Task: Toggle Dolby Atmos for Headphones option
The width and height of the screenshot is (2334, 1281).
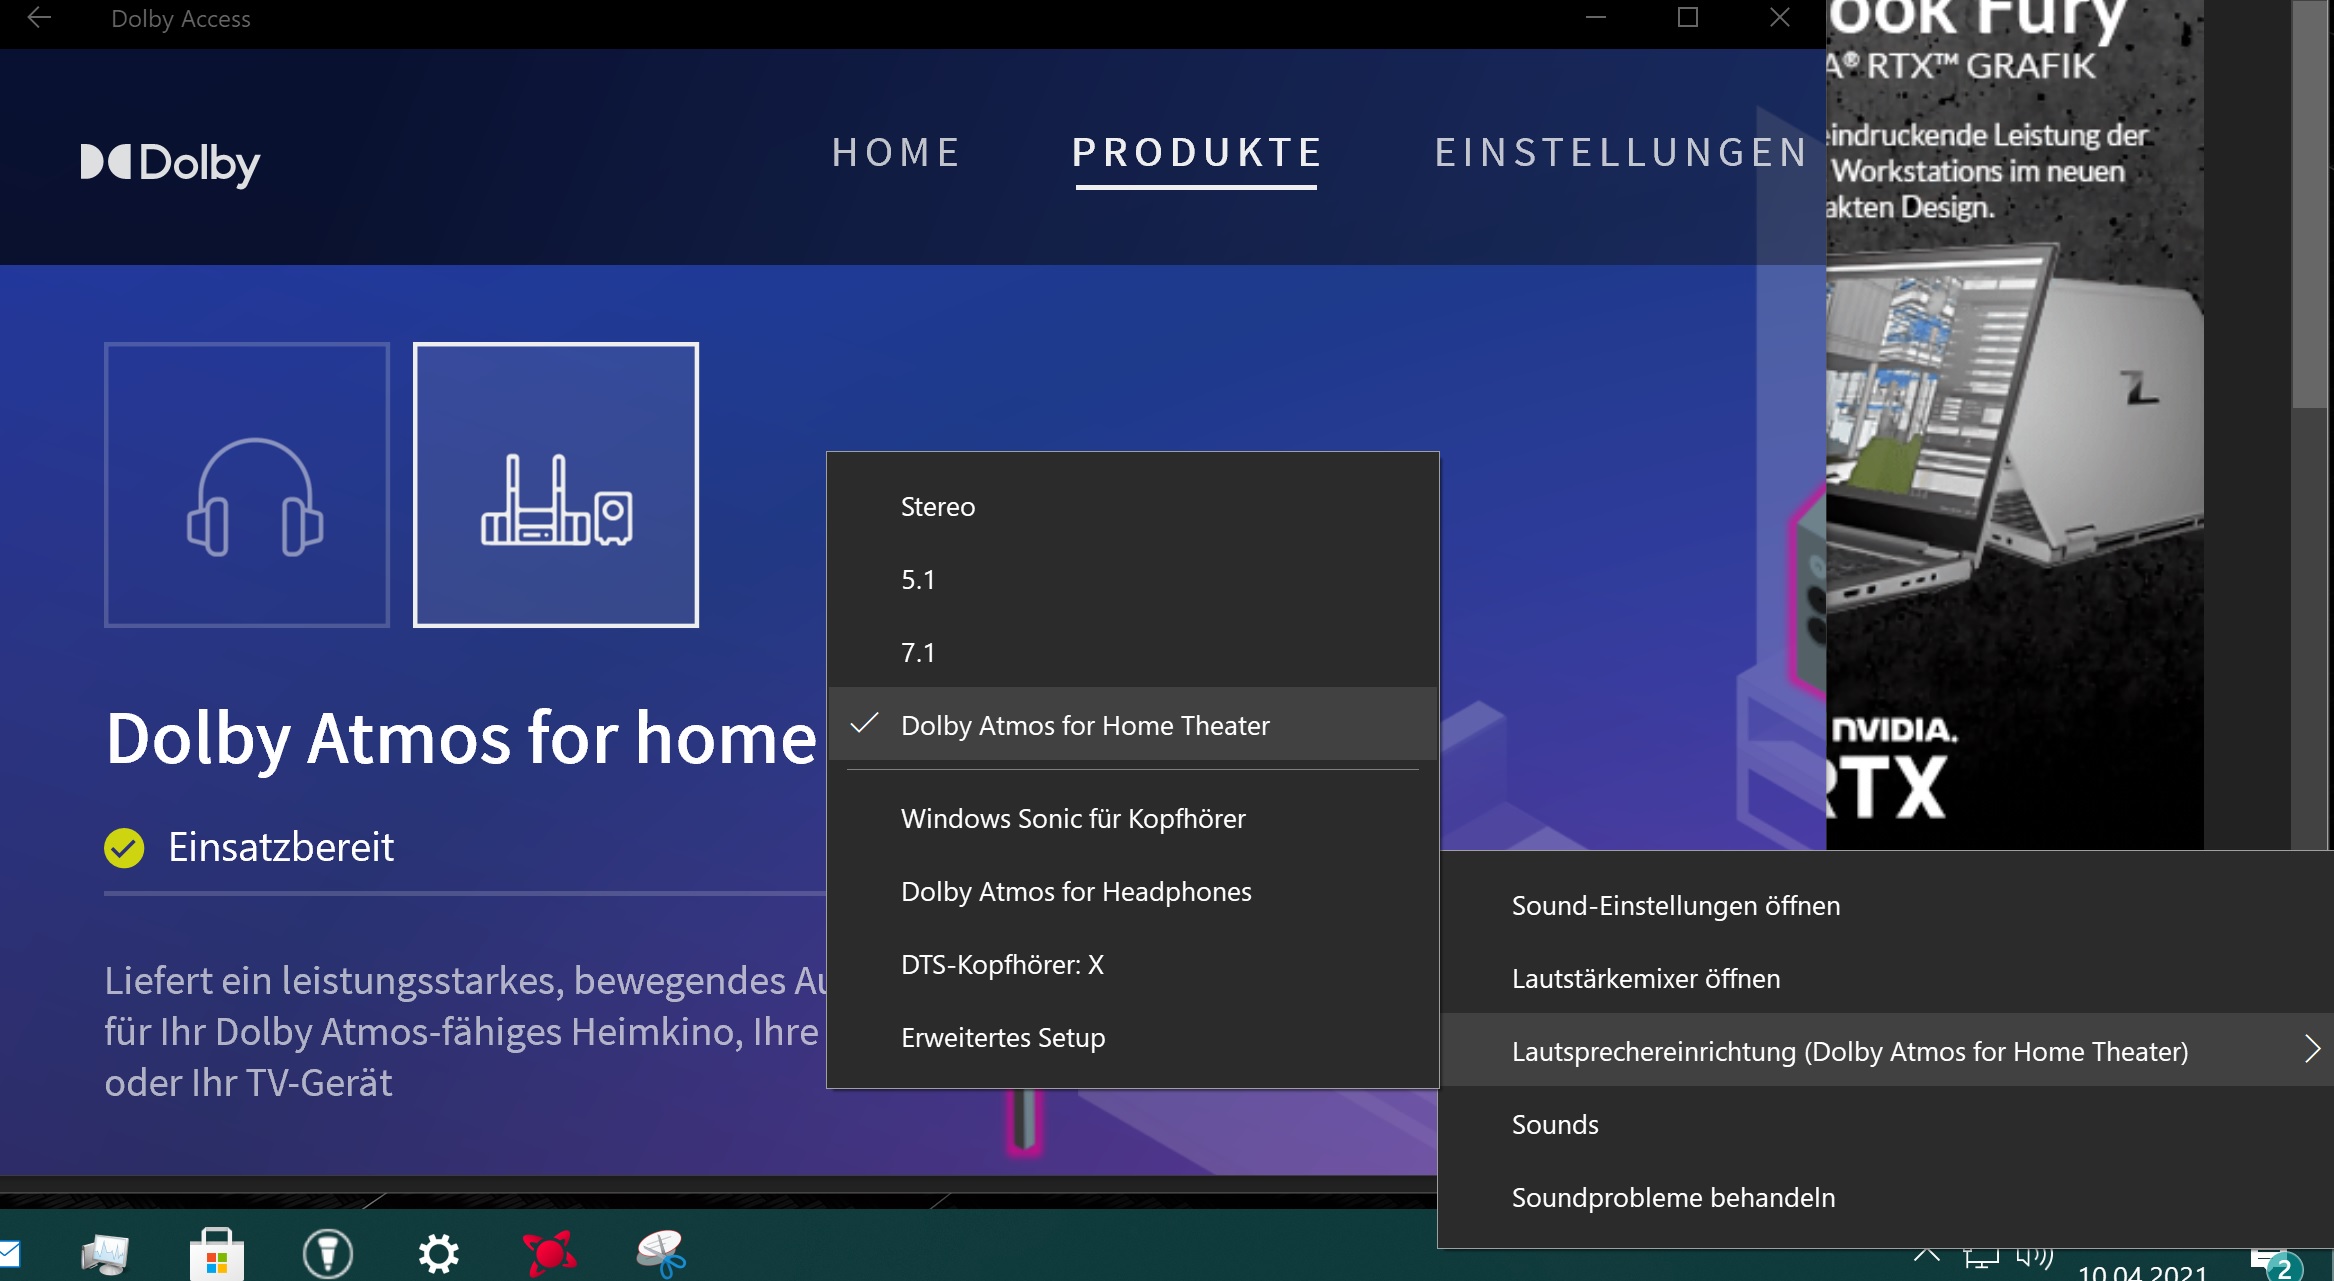Action: (1076, 891)
